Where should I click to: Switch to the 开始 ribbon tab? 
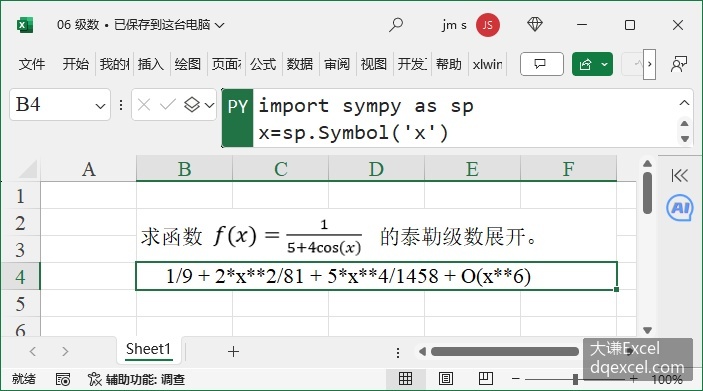point(76,64)
